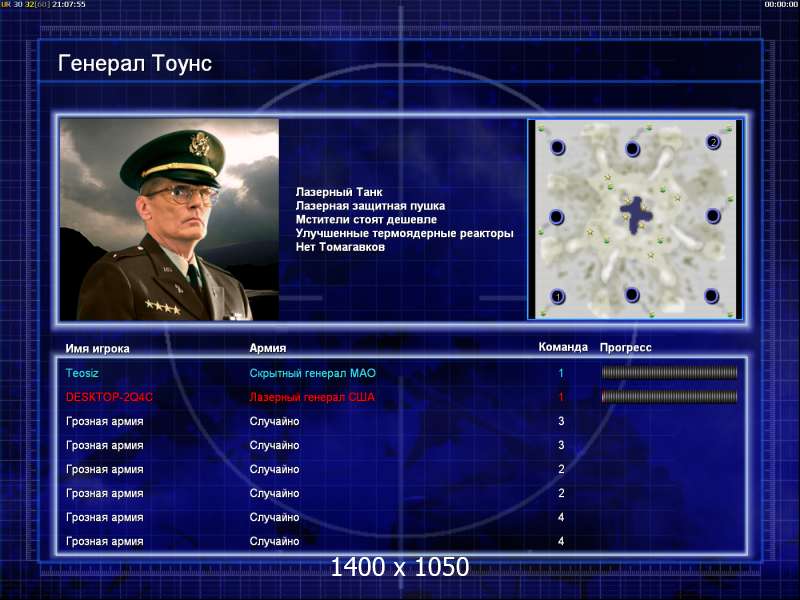Choose the bottom-center start position on minimap
The height and width of the screenshot is (600, 800).
pyautogui.click(x=632, y=294)
